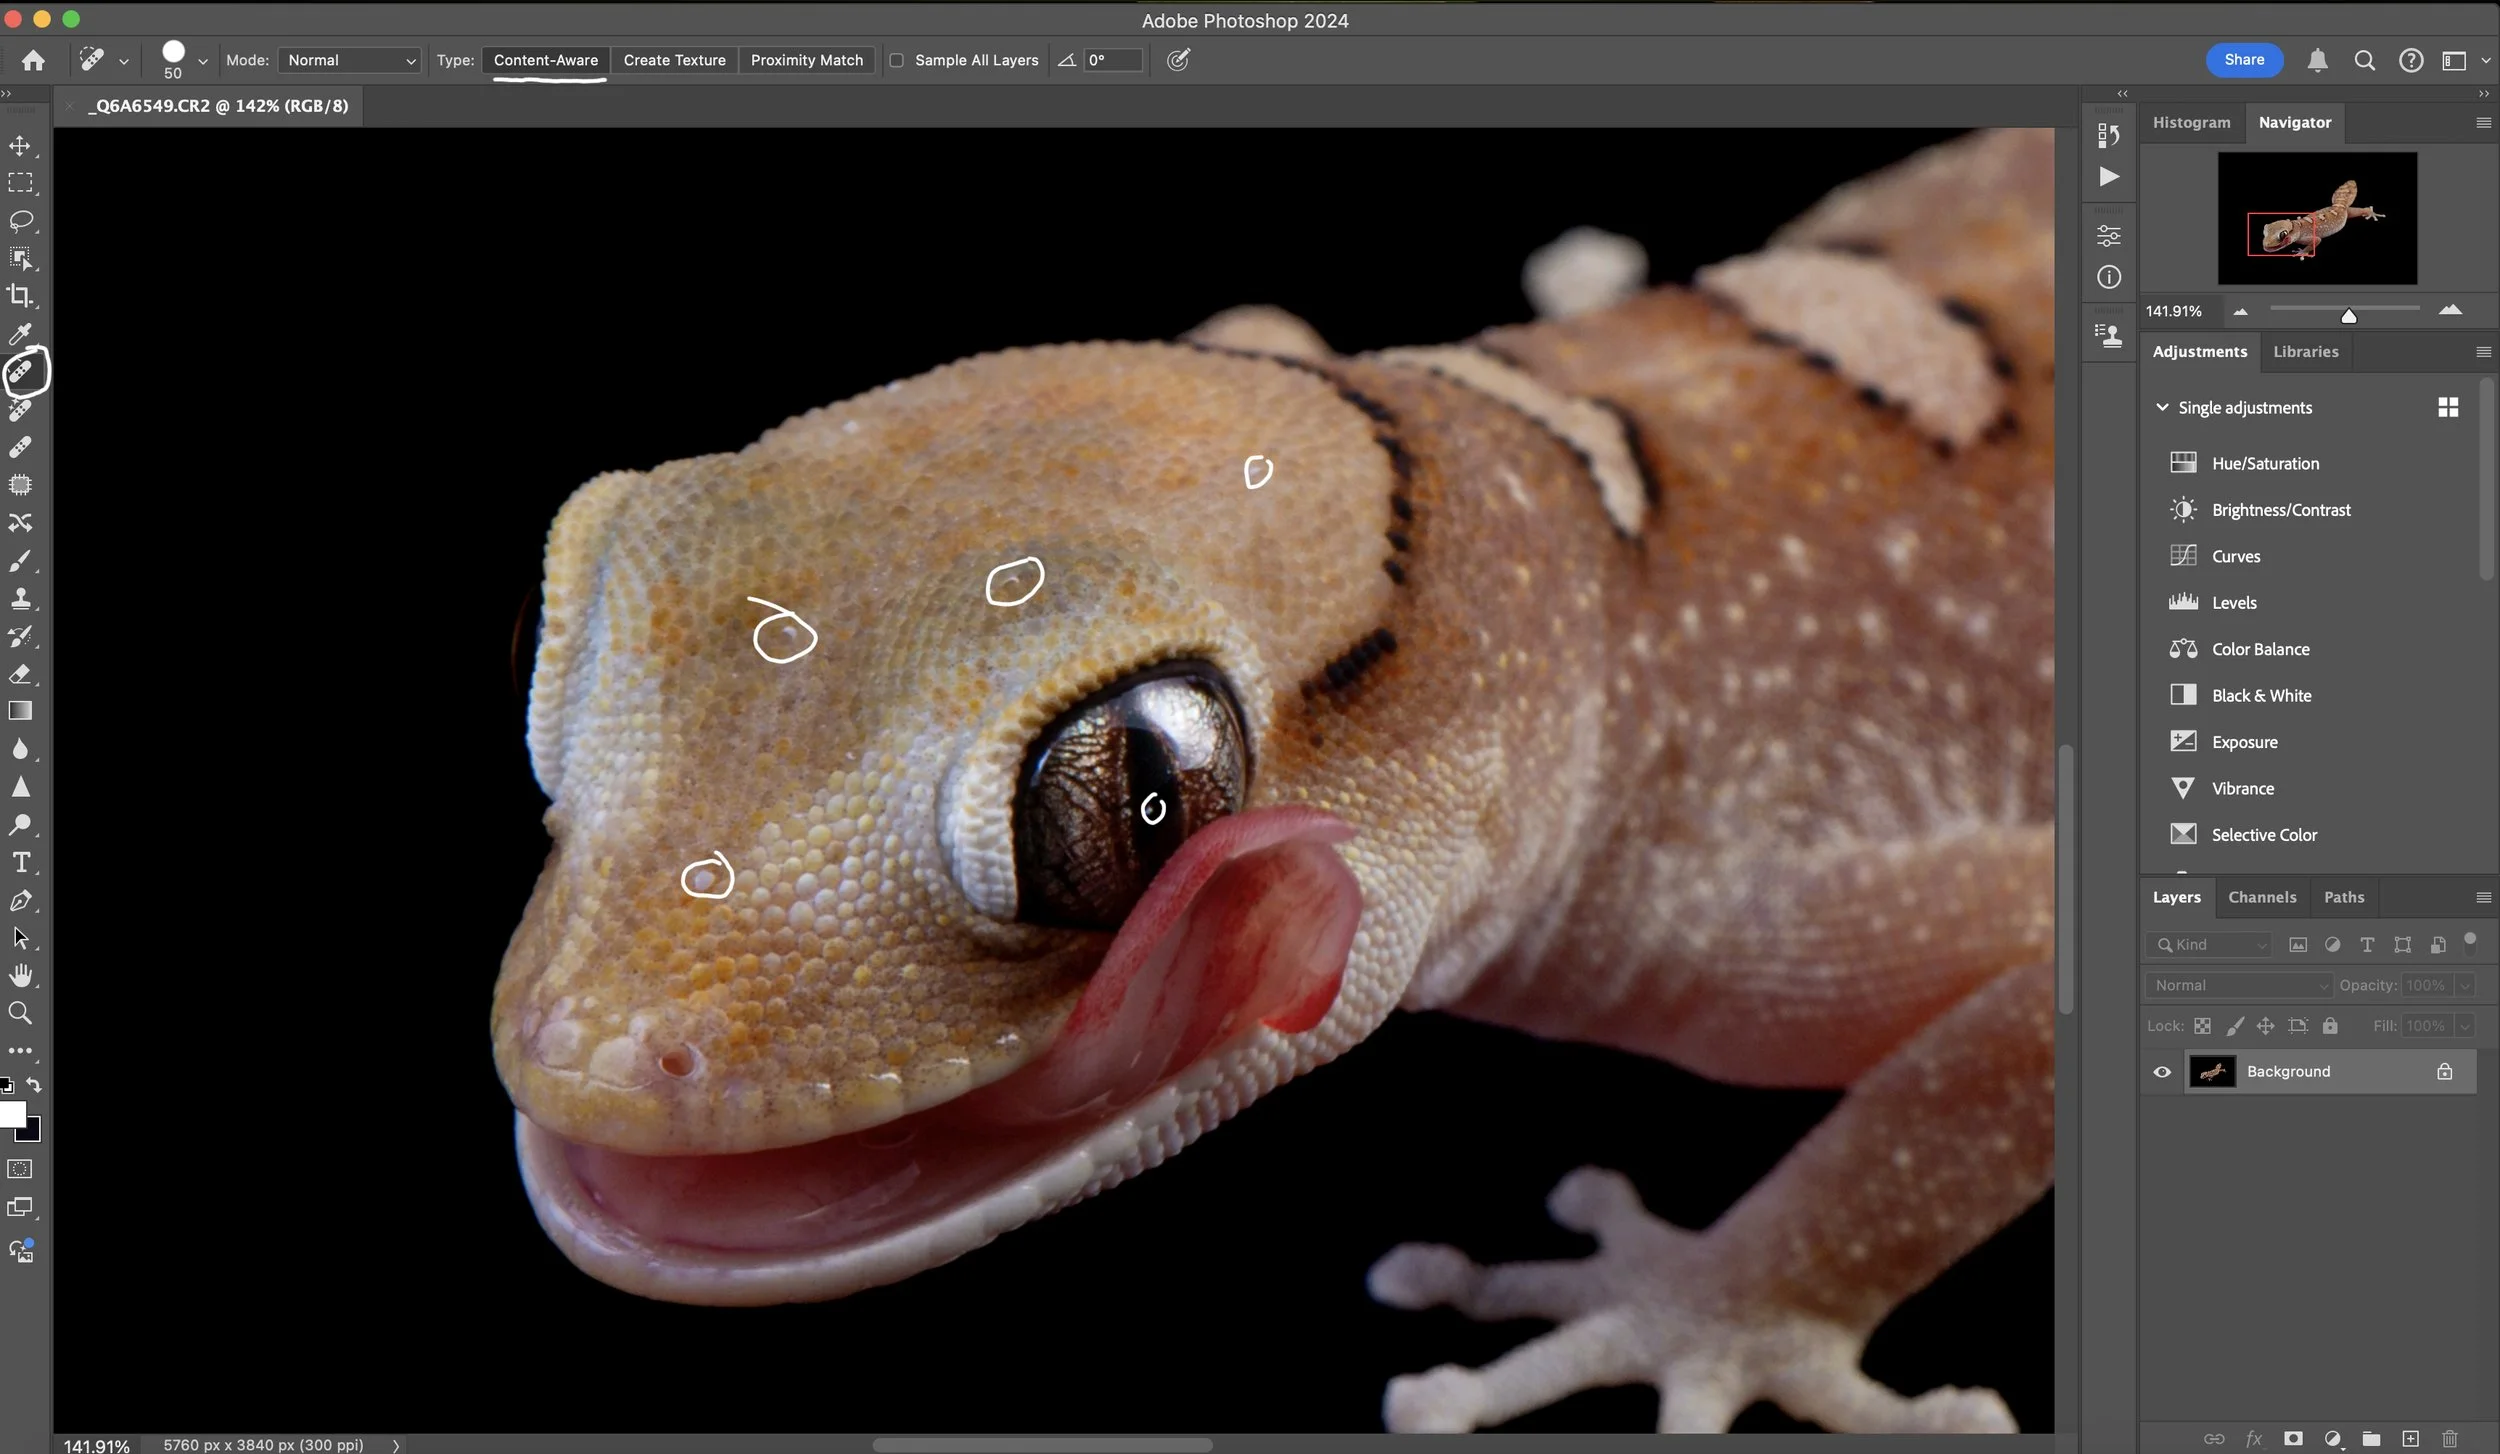Switch to the Channels tab
Screen dimensions: 2500x1454
click(x=2262, y=897)
